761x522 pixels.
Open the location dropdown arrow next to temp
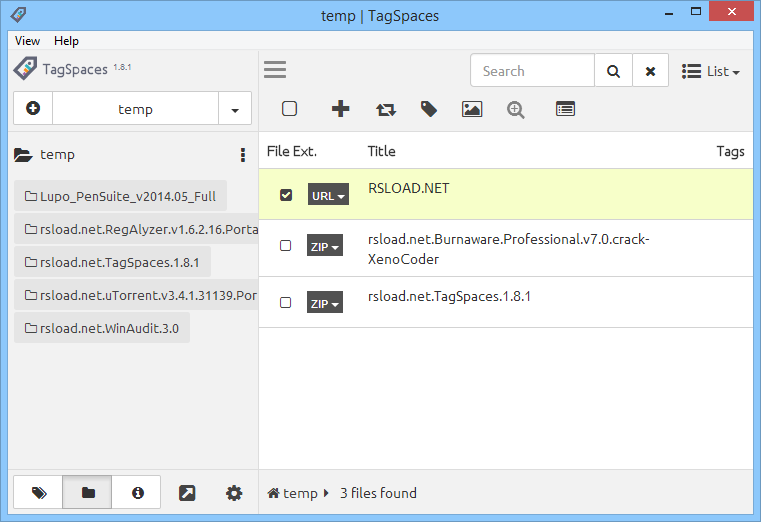click(235, 108)
